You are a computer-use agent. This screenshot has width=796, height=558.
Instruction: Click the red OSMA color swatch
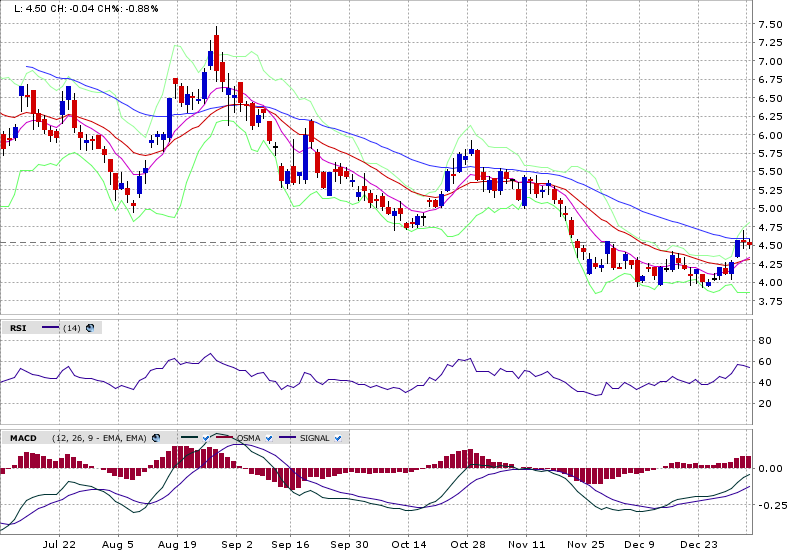[224, 438]
